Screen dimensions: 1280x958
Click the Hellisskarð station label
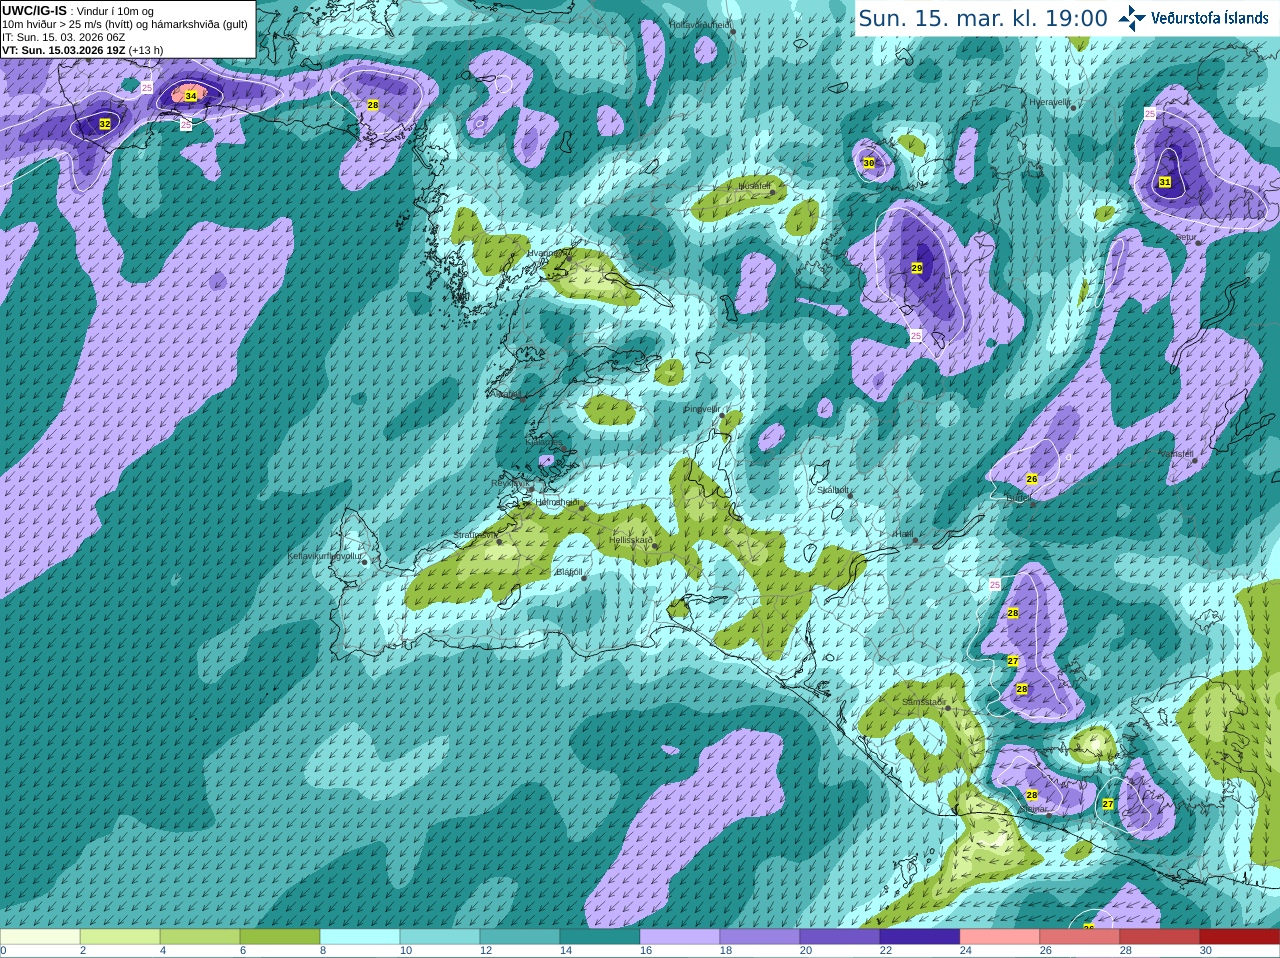click(631, 540)
